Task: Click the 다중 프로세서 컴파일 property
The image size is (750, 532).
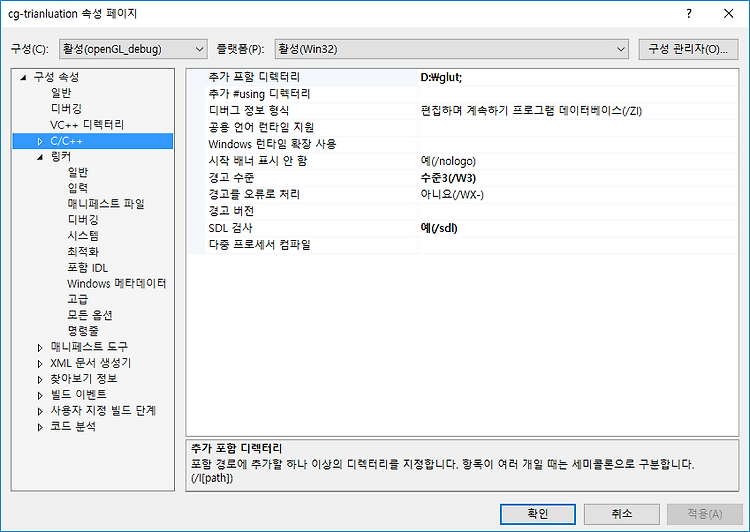Action: [259, 245]
